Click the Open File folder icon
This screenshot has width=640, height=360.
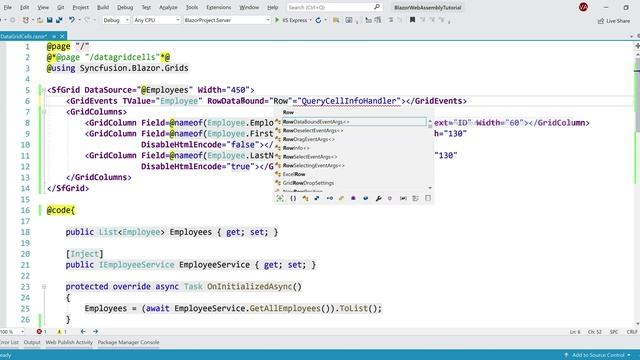click(40, 20)
